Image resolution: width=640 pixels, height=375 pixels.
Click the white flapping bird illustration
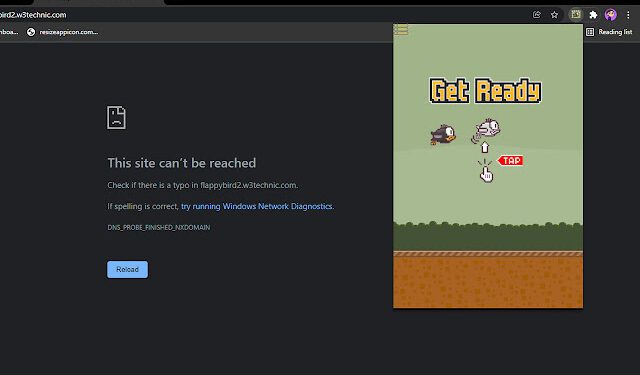pos(487,130)
